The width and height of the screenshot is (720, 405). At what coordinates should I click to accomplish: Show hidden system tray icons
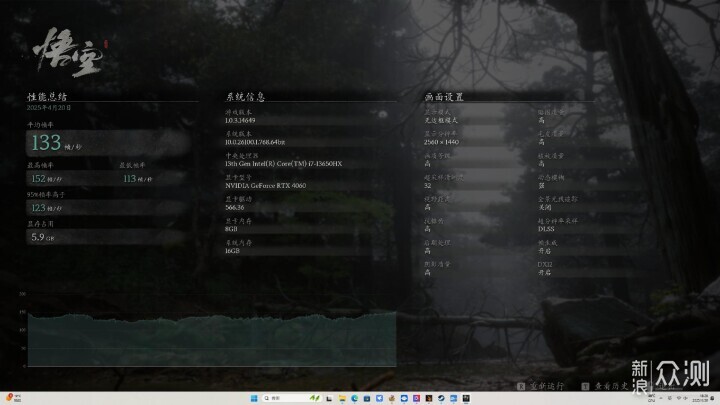(661, 398)
